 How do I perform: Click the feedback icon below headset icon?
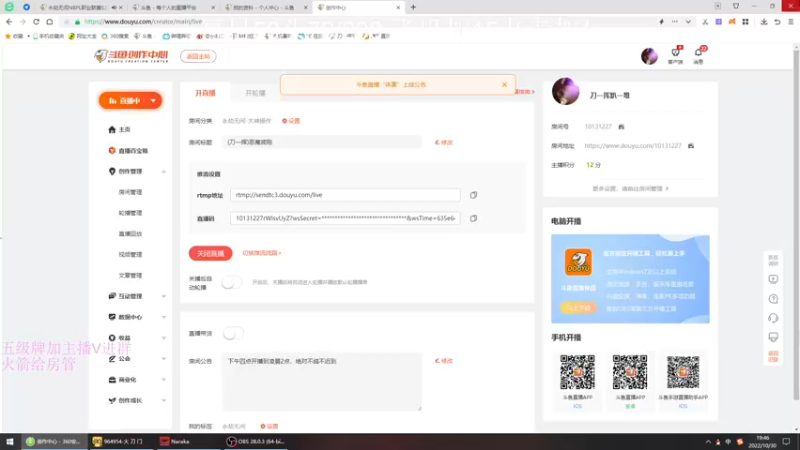773,337
